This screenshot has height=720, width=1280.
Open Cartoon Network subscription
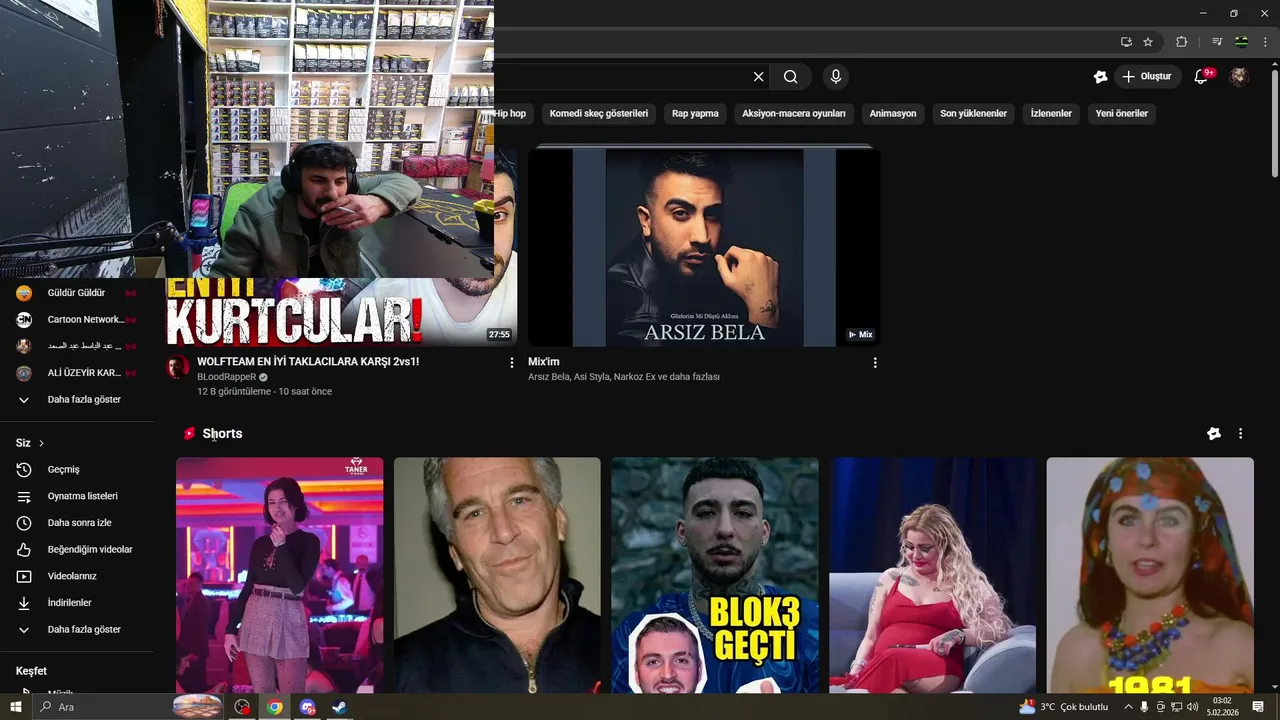[76, 320]
